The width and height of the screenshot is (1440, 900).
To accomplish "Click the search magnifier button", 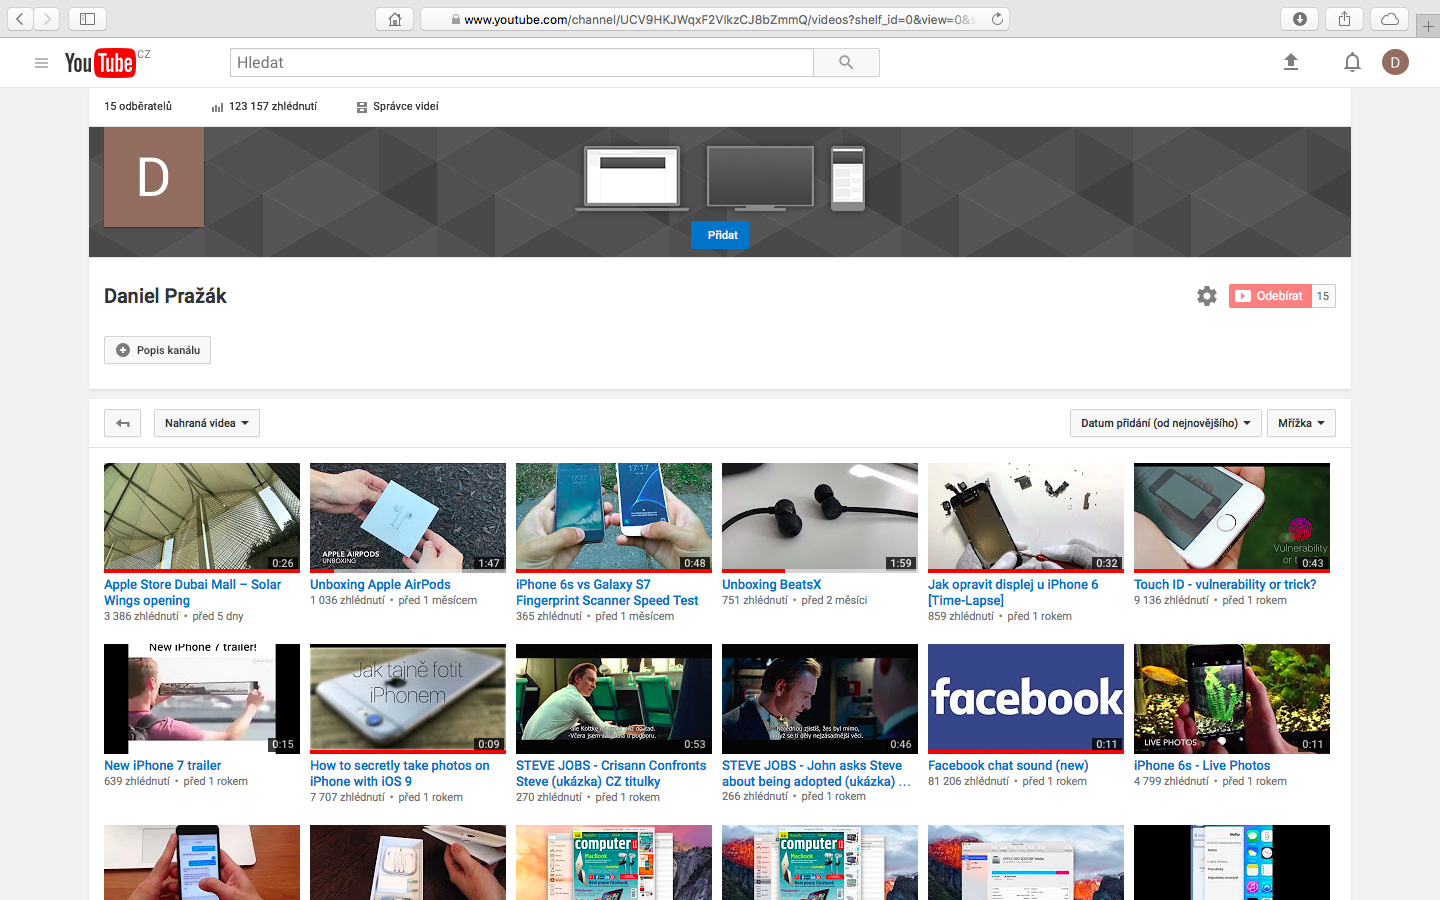I will pos(846,63).
